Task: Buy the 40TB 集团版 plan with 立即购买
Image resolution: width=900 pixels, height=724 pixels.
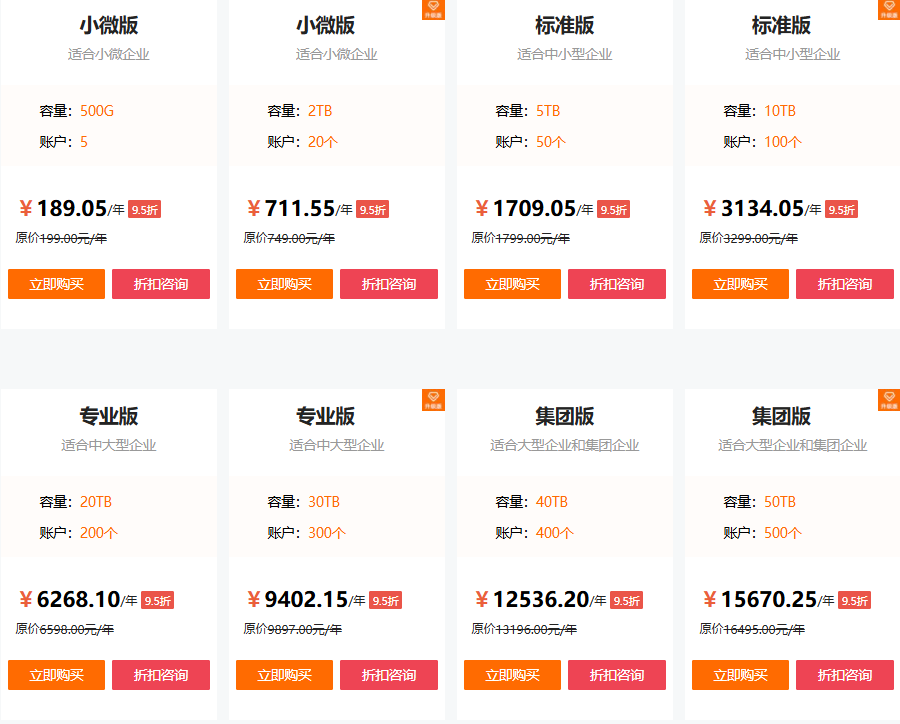Action: tap(512, 675)
